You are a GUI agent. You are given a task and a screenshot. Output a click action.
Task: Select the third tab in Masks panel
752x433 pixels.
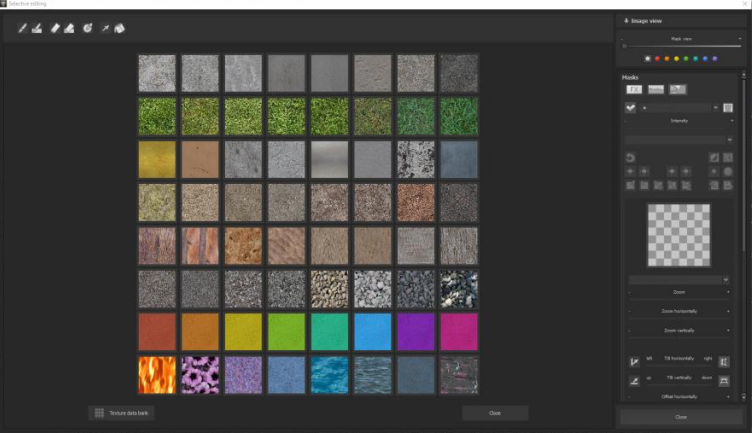[677, 89]
